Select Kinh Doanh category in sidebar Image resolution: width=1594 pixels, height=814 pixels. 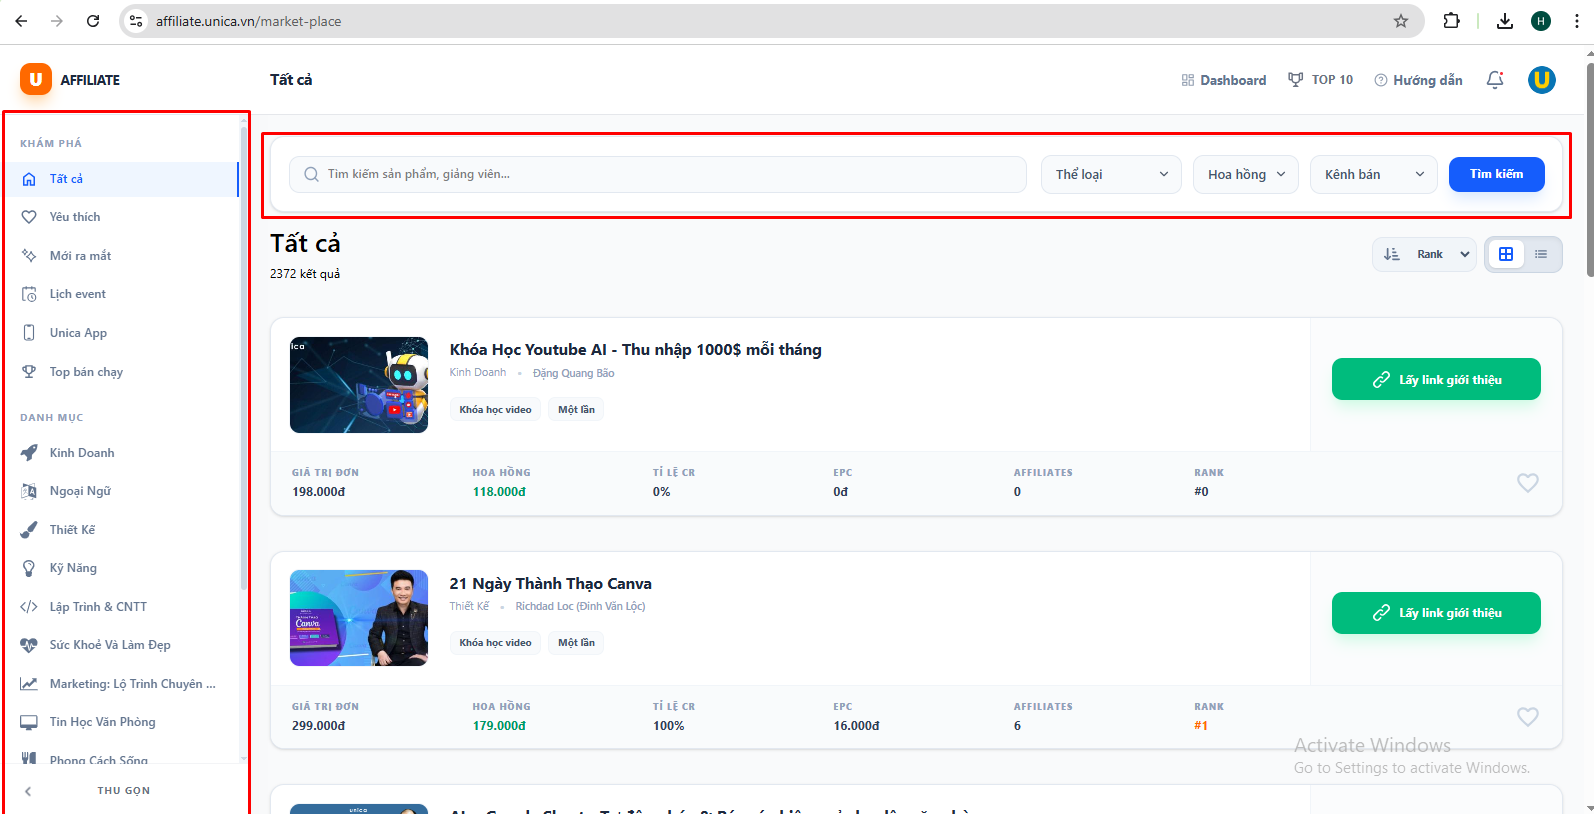pyautogui.click(x=82, y=453)
